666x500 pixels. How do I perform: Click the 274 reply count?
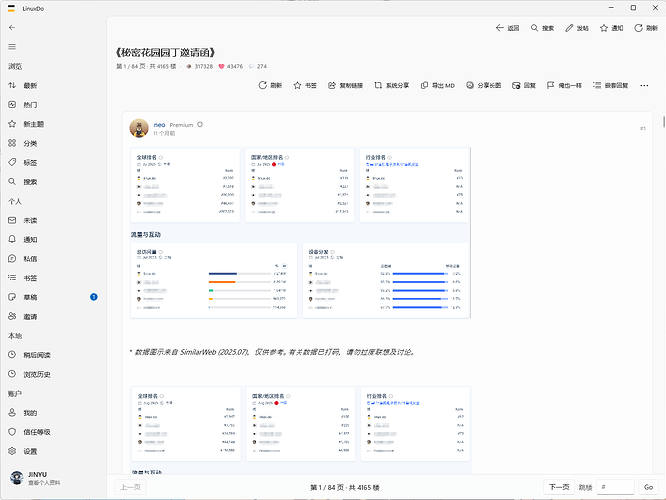(258, 66)
